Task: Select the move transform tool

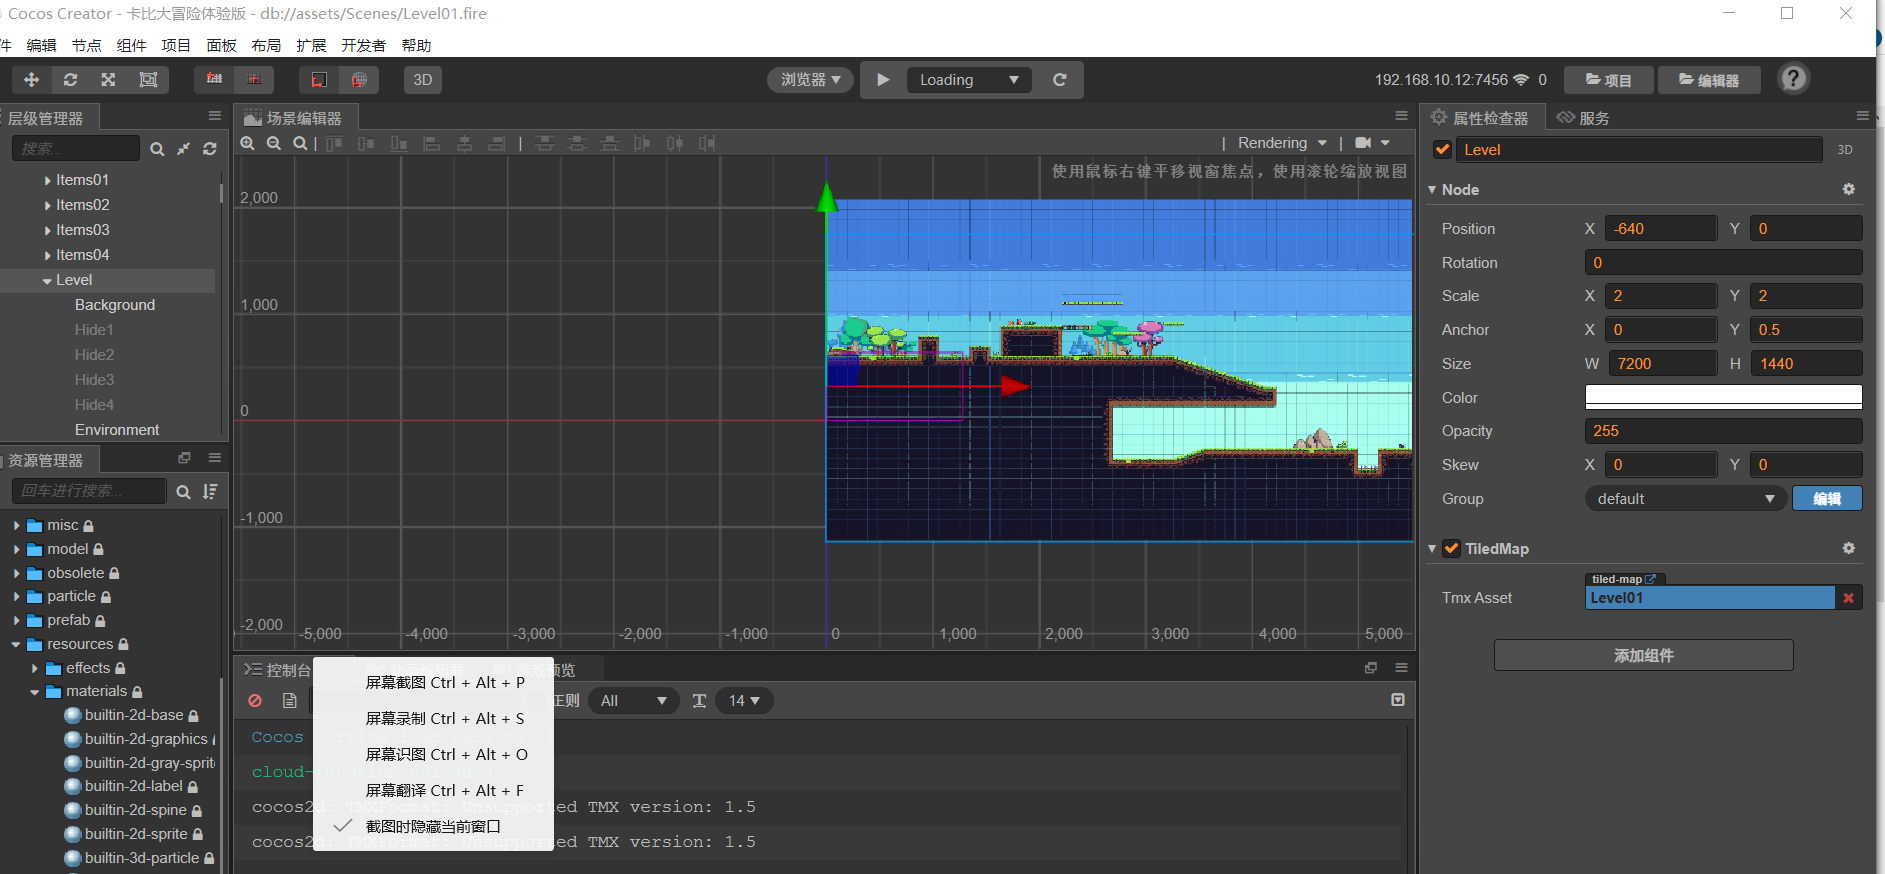Action: 31,80
